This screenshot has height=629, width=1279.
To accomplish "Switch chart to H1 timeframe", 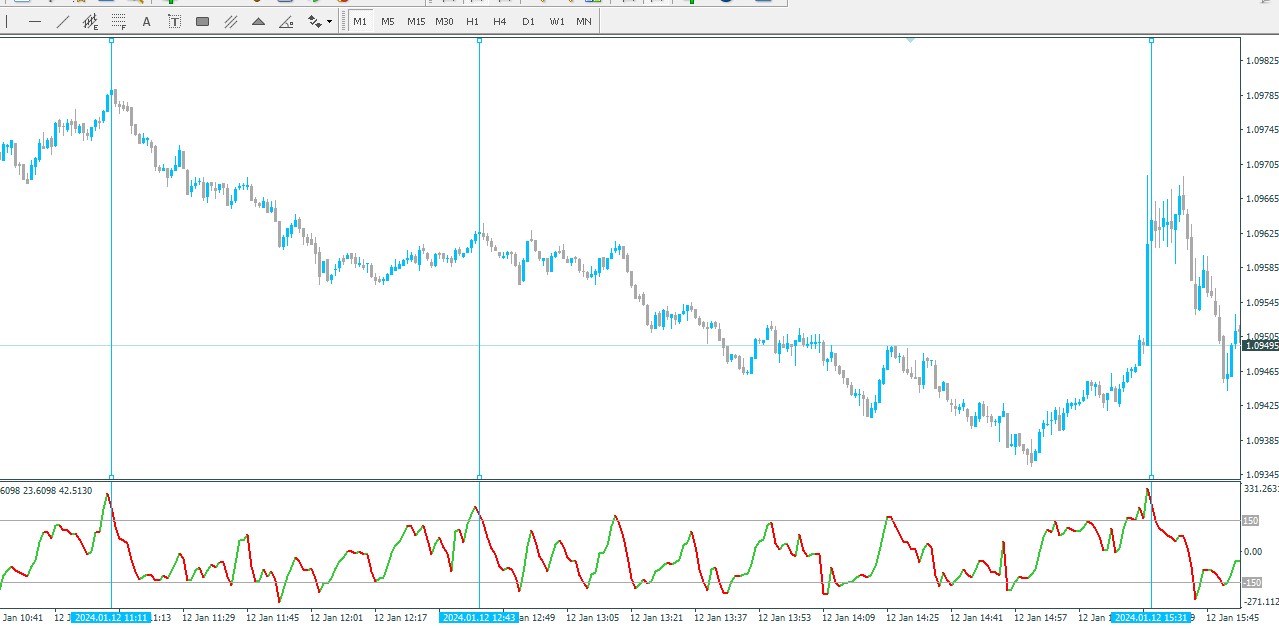I will click(x=472, y=21).
